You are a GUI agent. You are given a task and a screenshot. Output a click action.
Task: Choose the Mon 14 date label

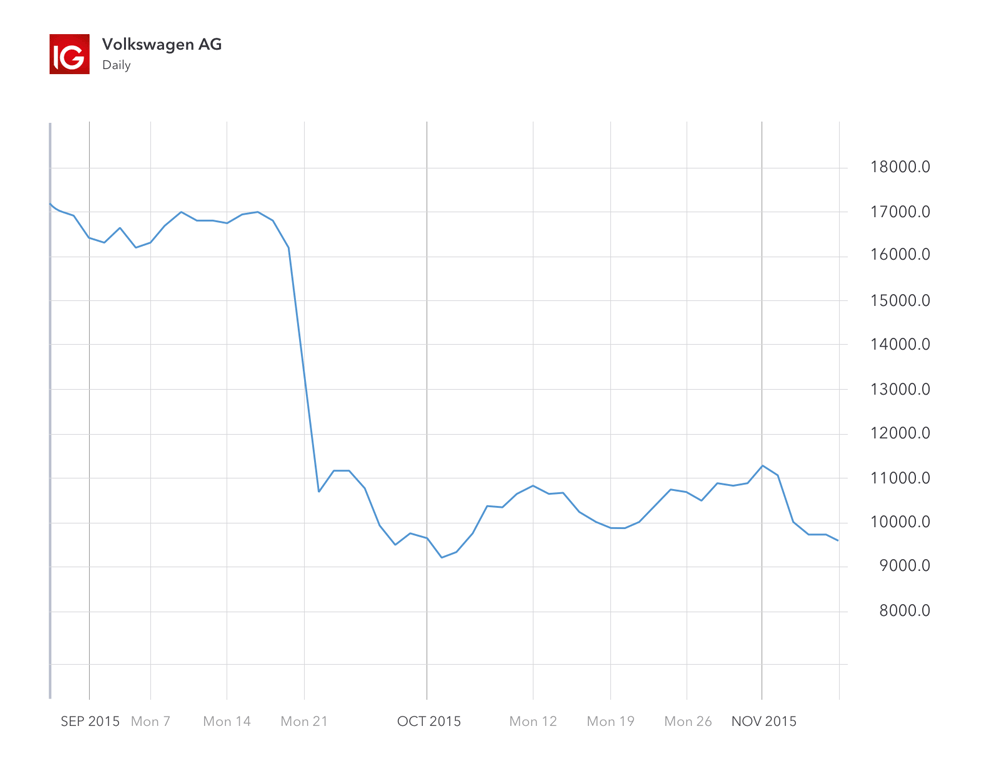227,721
